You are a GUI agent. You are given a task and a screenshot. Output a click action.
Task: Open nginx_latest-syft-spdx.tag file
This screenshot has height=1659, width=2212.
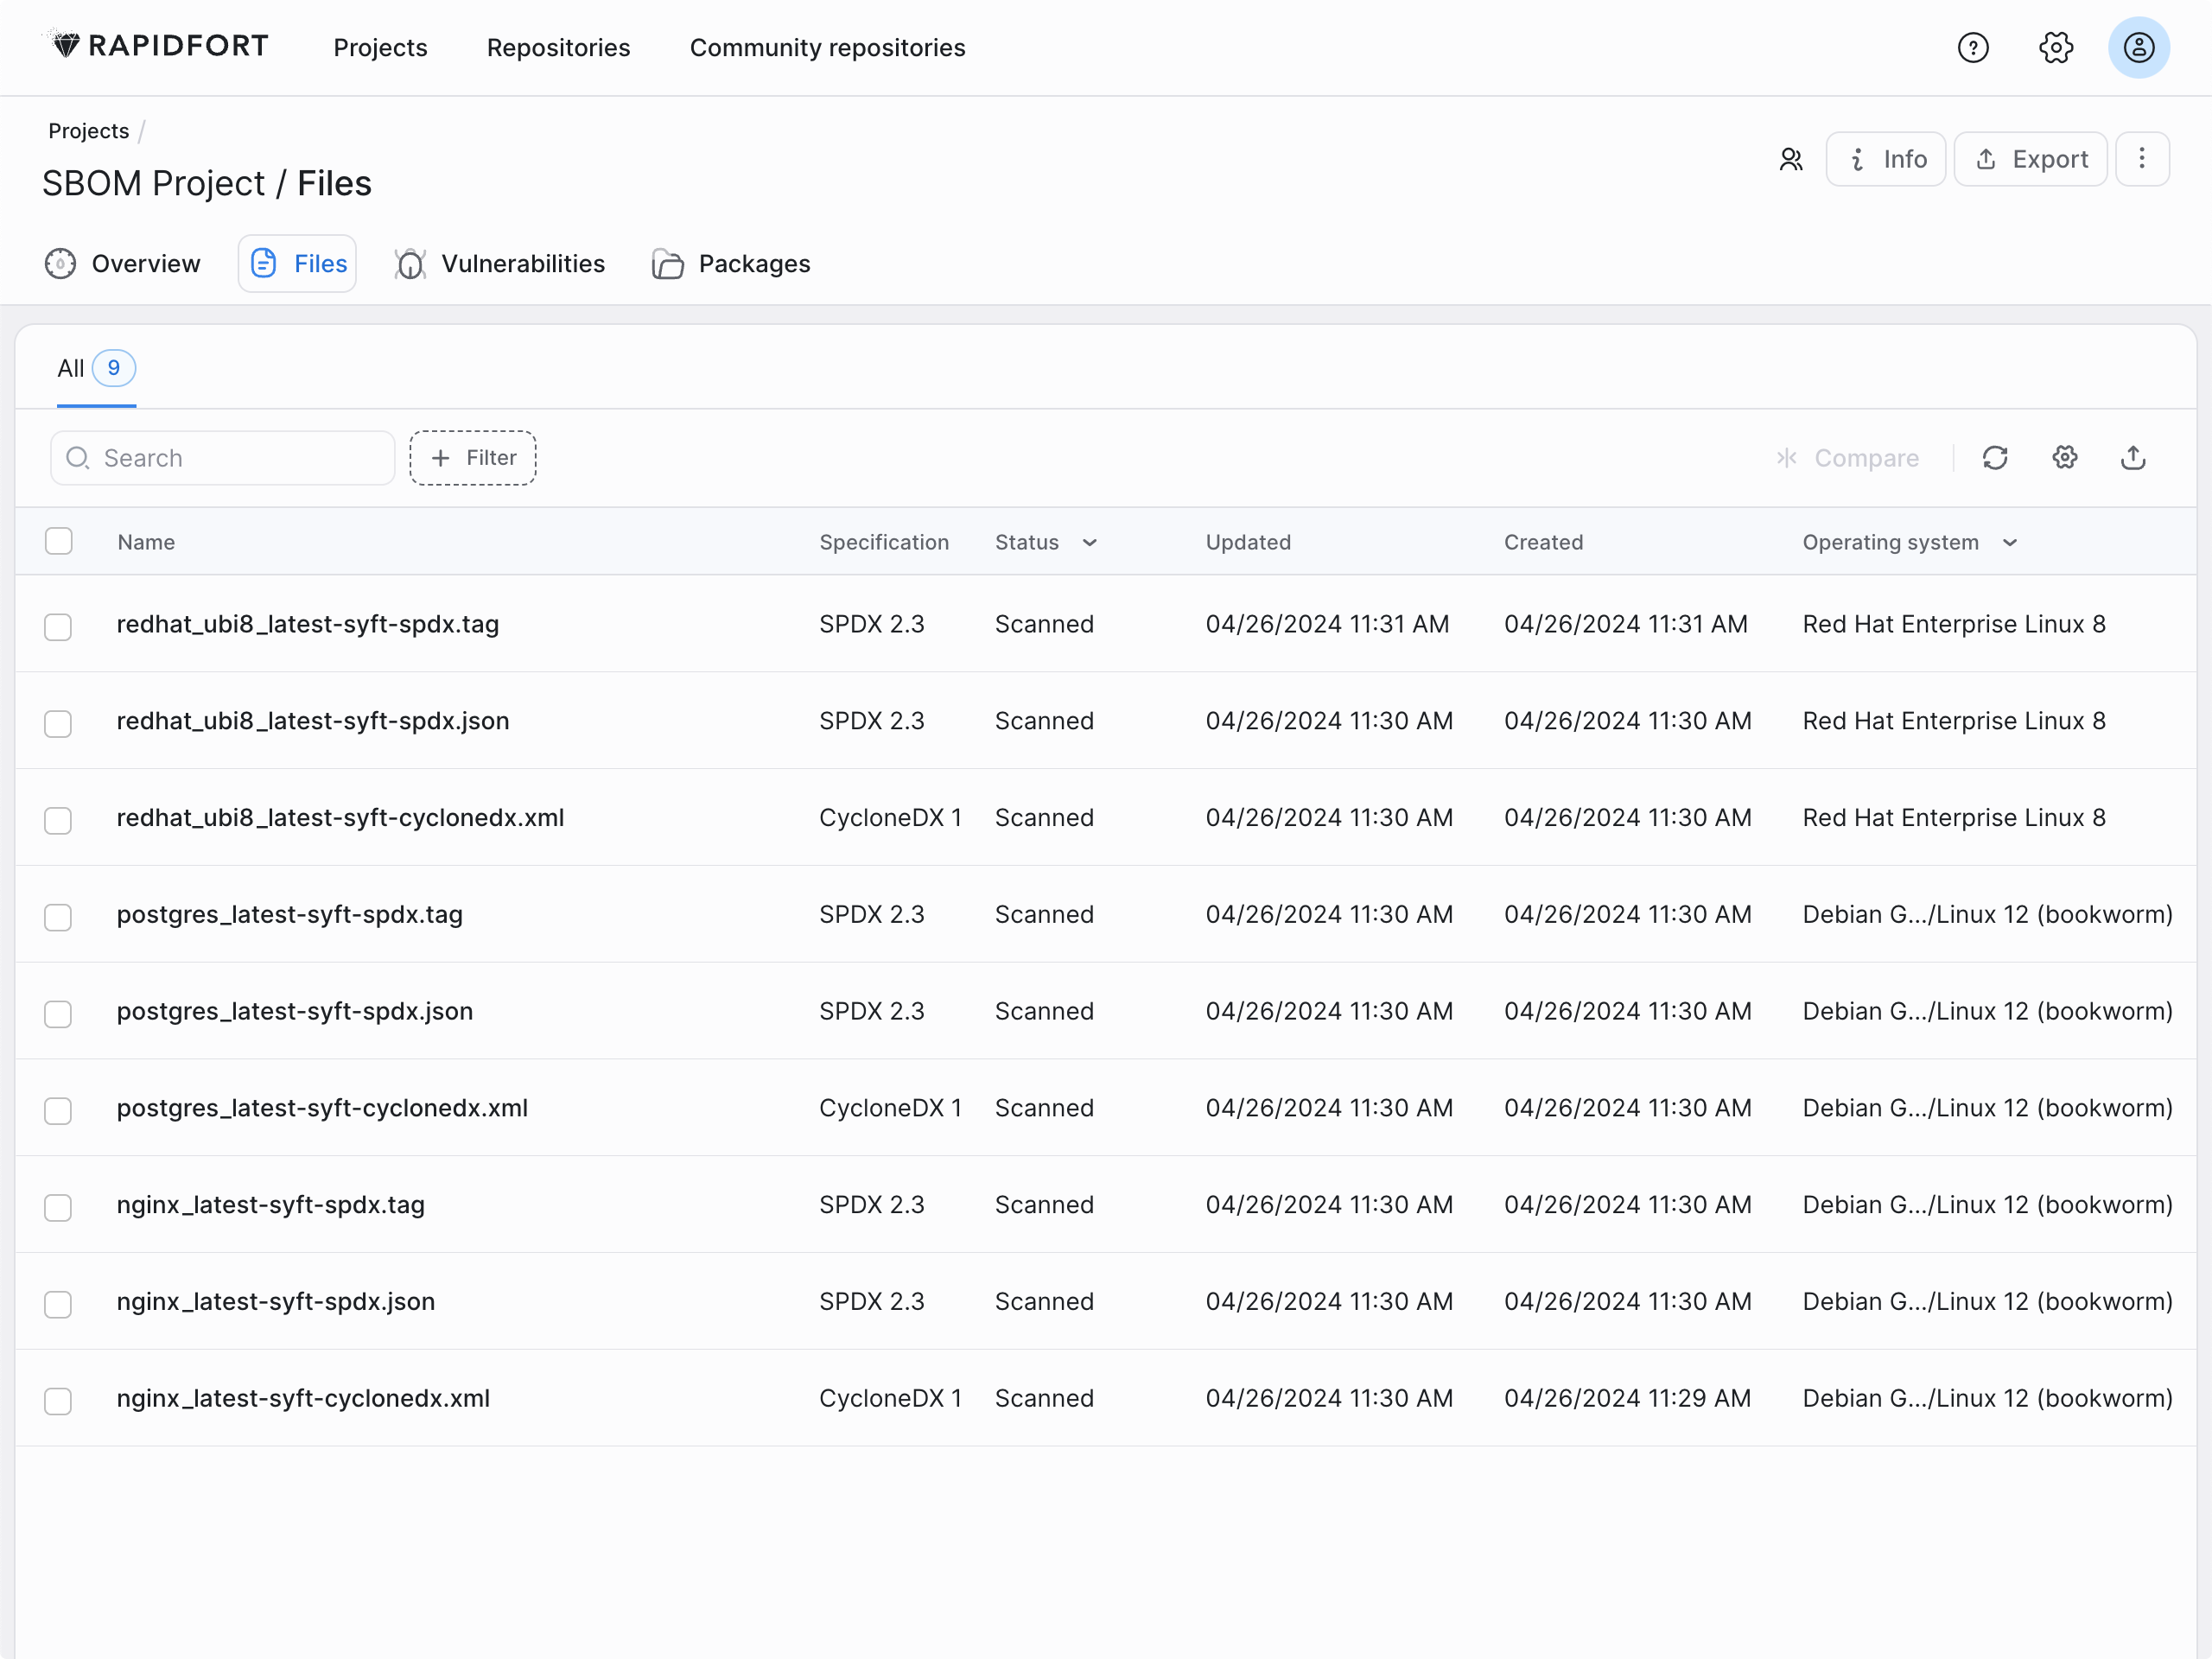271,1205
